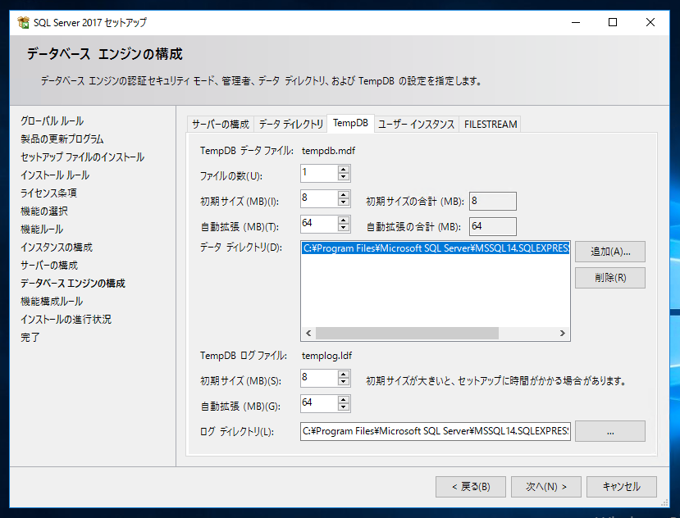Click セットアップ ファイルのインストール step
The height and width of the screenshot is (518, 680).
82,157
